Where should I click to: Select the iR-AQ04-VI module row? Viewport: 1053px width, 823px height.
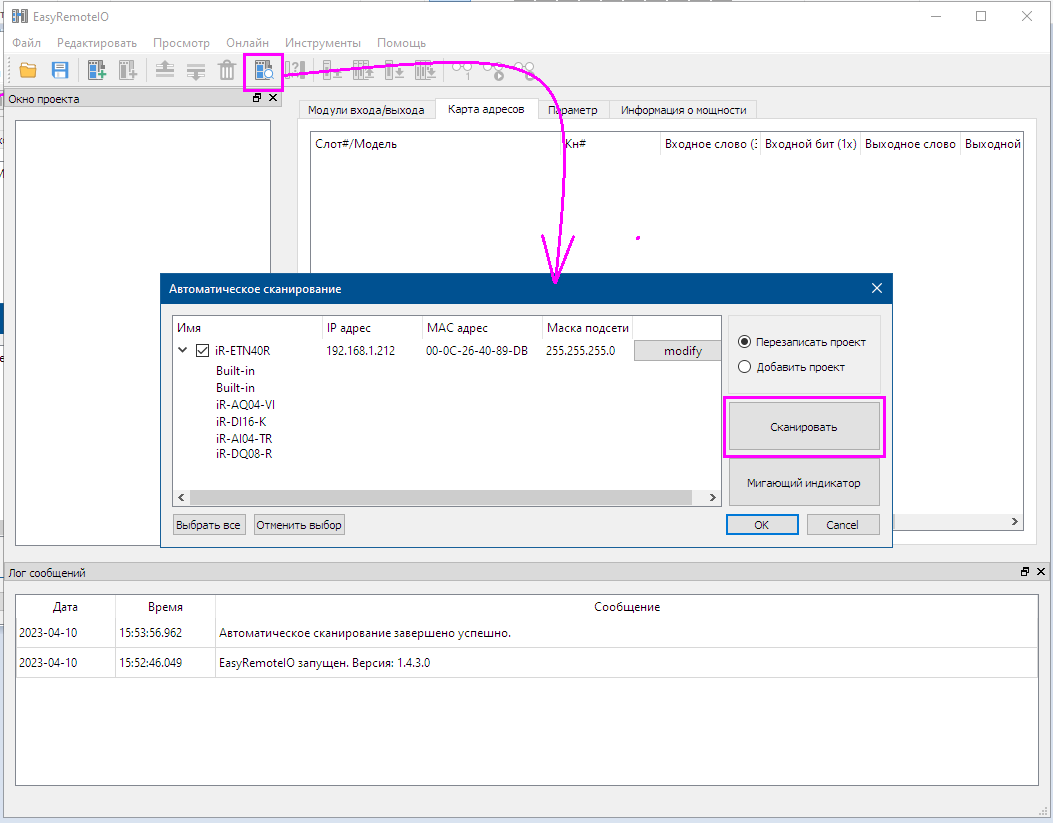[245, 405]
